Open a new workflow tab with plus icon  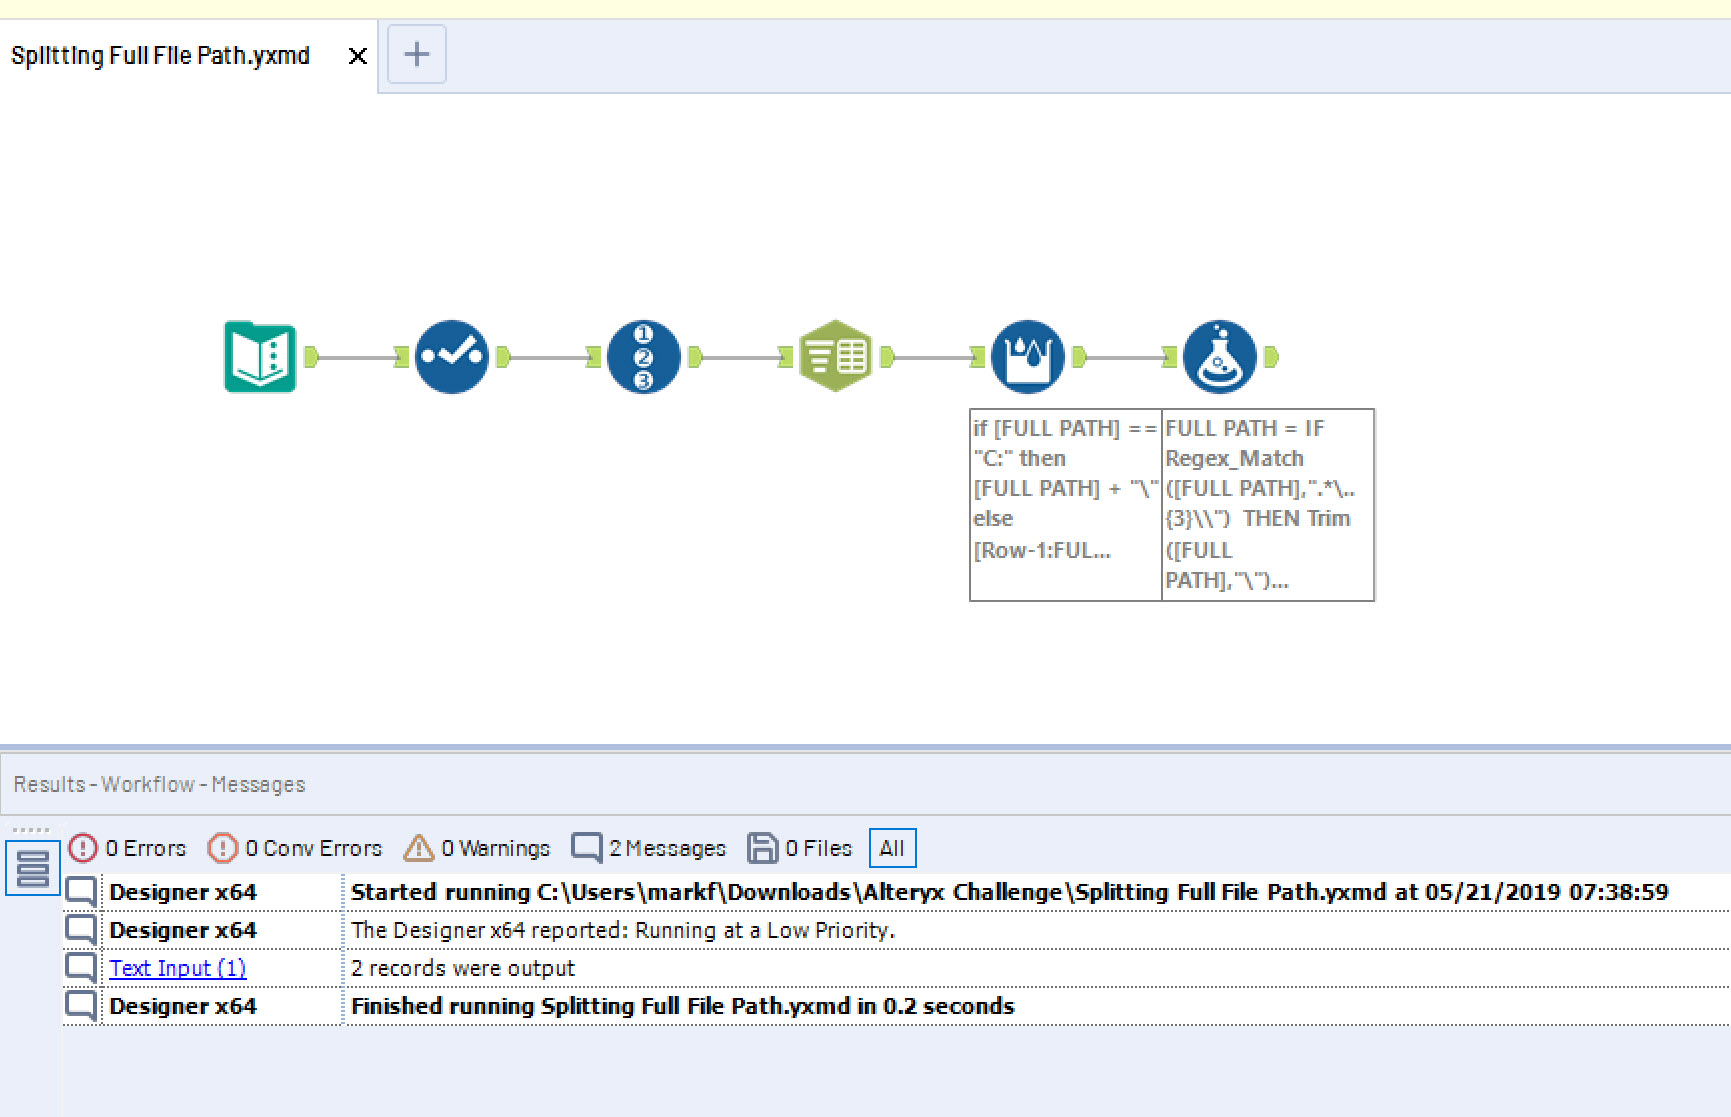coord(416,54)
